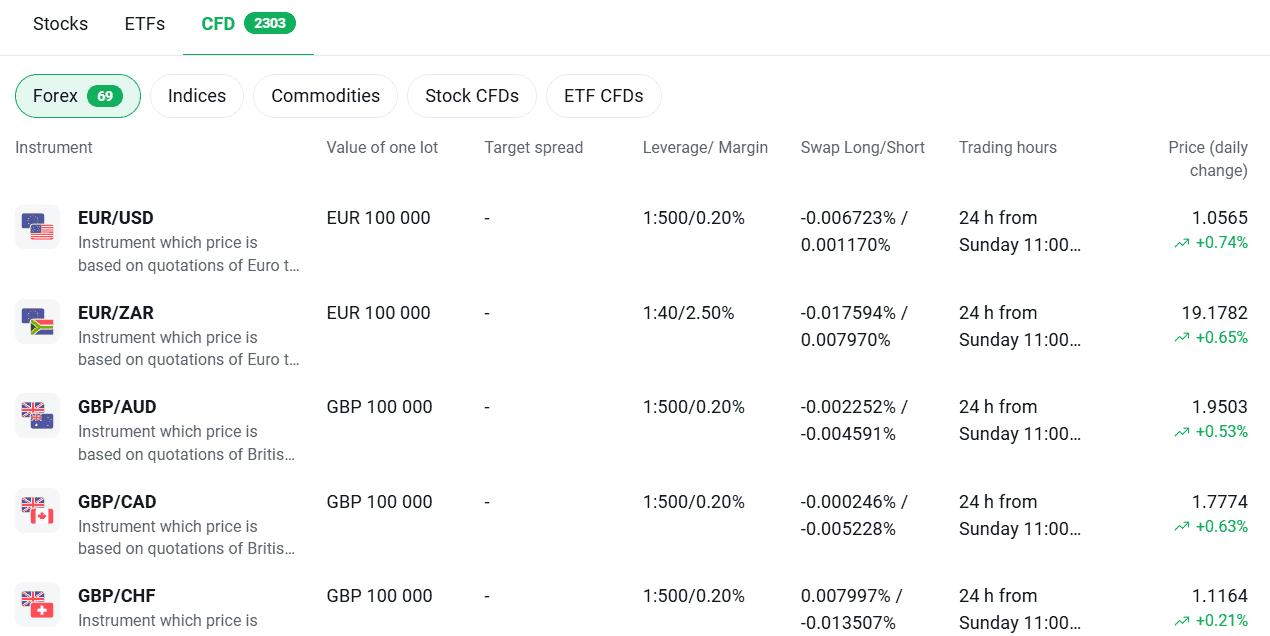Select the Indices filter pill
The height and width of the screenshot is (636, 1270).
tap(196, 95)
